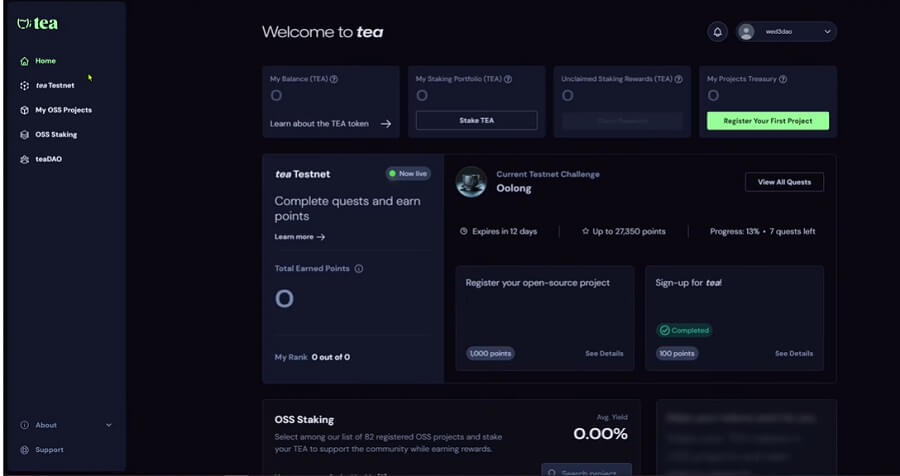Click the disabled Claim Rewards button
The width and height of the screenshot is (900, 476).
pos(622,121)
